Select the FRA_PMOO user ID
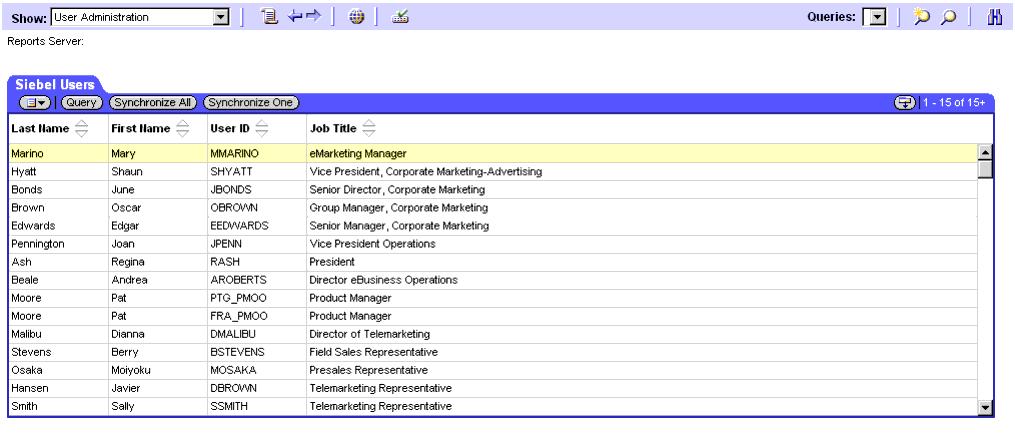The image size is (1015, 439). (x=238, y=317)
